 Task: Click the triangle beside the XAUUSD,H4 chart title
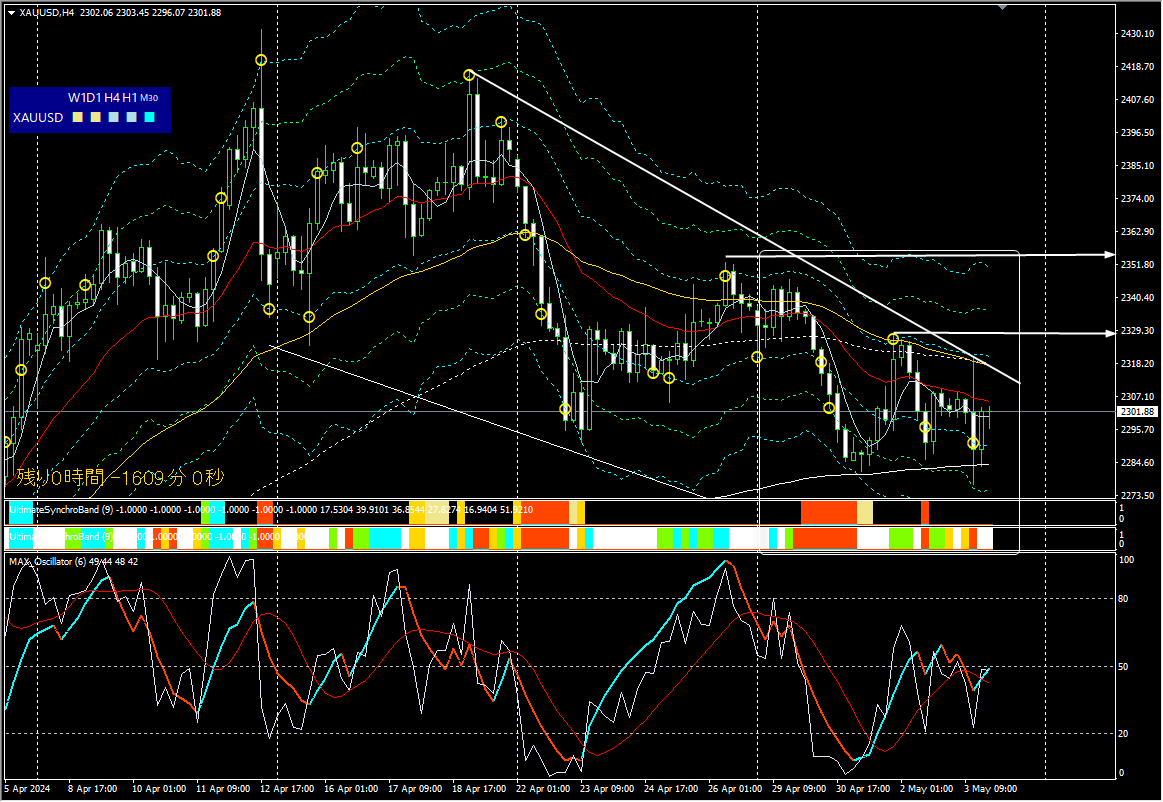11,13
